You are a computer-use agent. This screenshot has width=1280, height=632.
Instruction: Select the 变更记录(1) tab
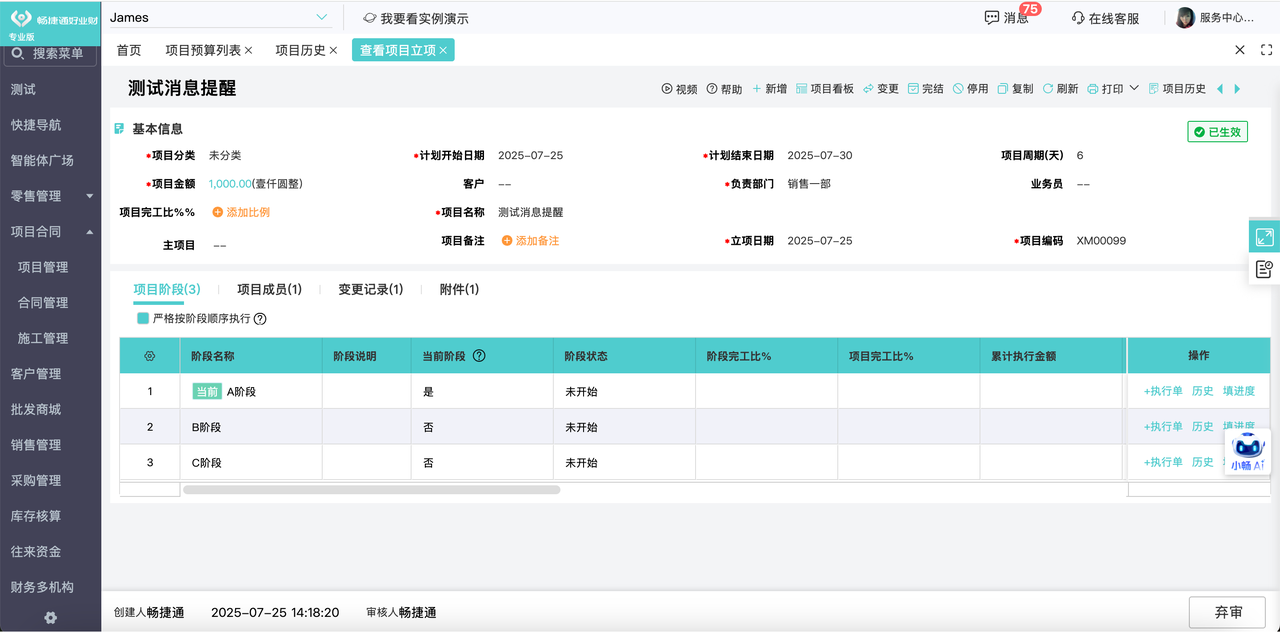coord(370,289)
